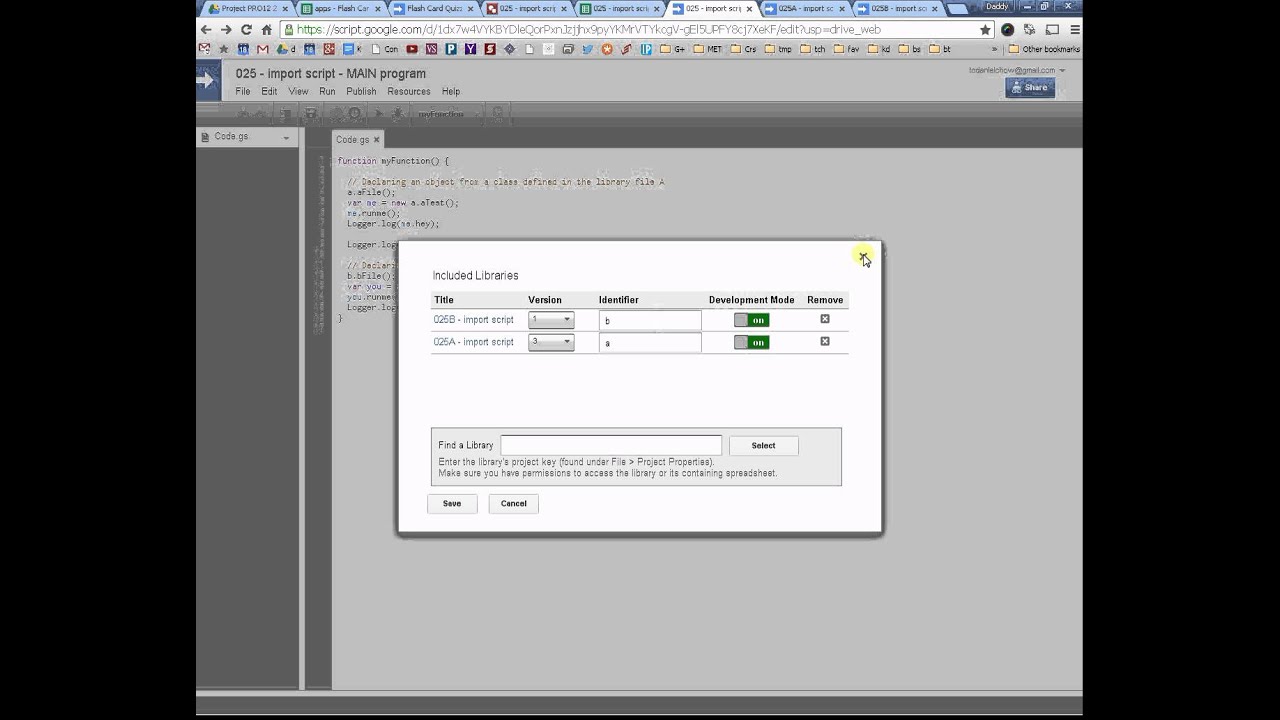The width and height of the screenshot is (1280, 720).
Task: Open the version dropdown for 025B library
Action: [x=551, y=320]
